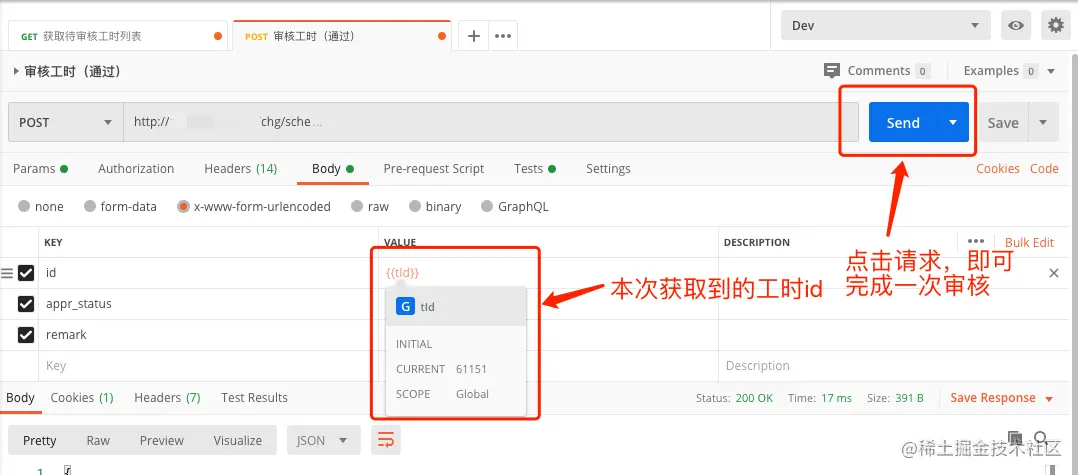Add a new request tab
Image resolution: width=1078 pixels, height=475 pixels.
(473, 36)
